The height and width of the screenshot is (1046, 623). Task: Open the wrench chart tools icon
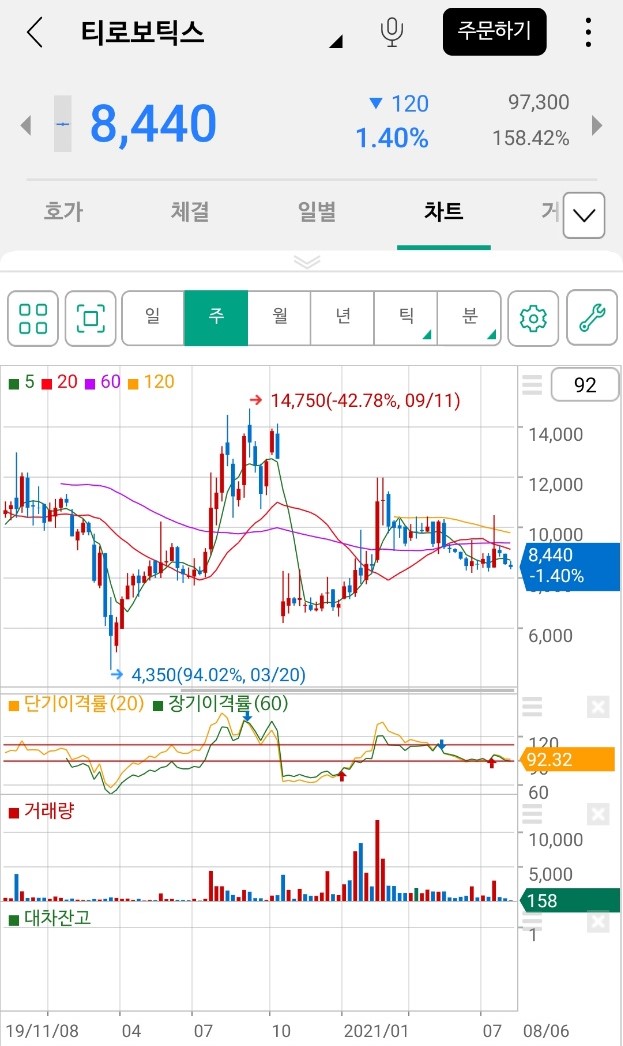(x=592, y=318)
